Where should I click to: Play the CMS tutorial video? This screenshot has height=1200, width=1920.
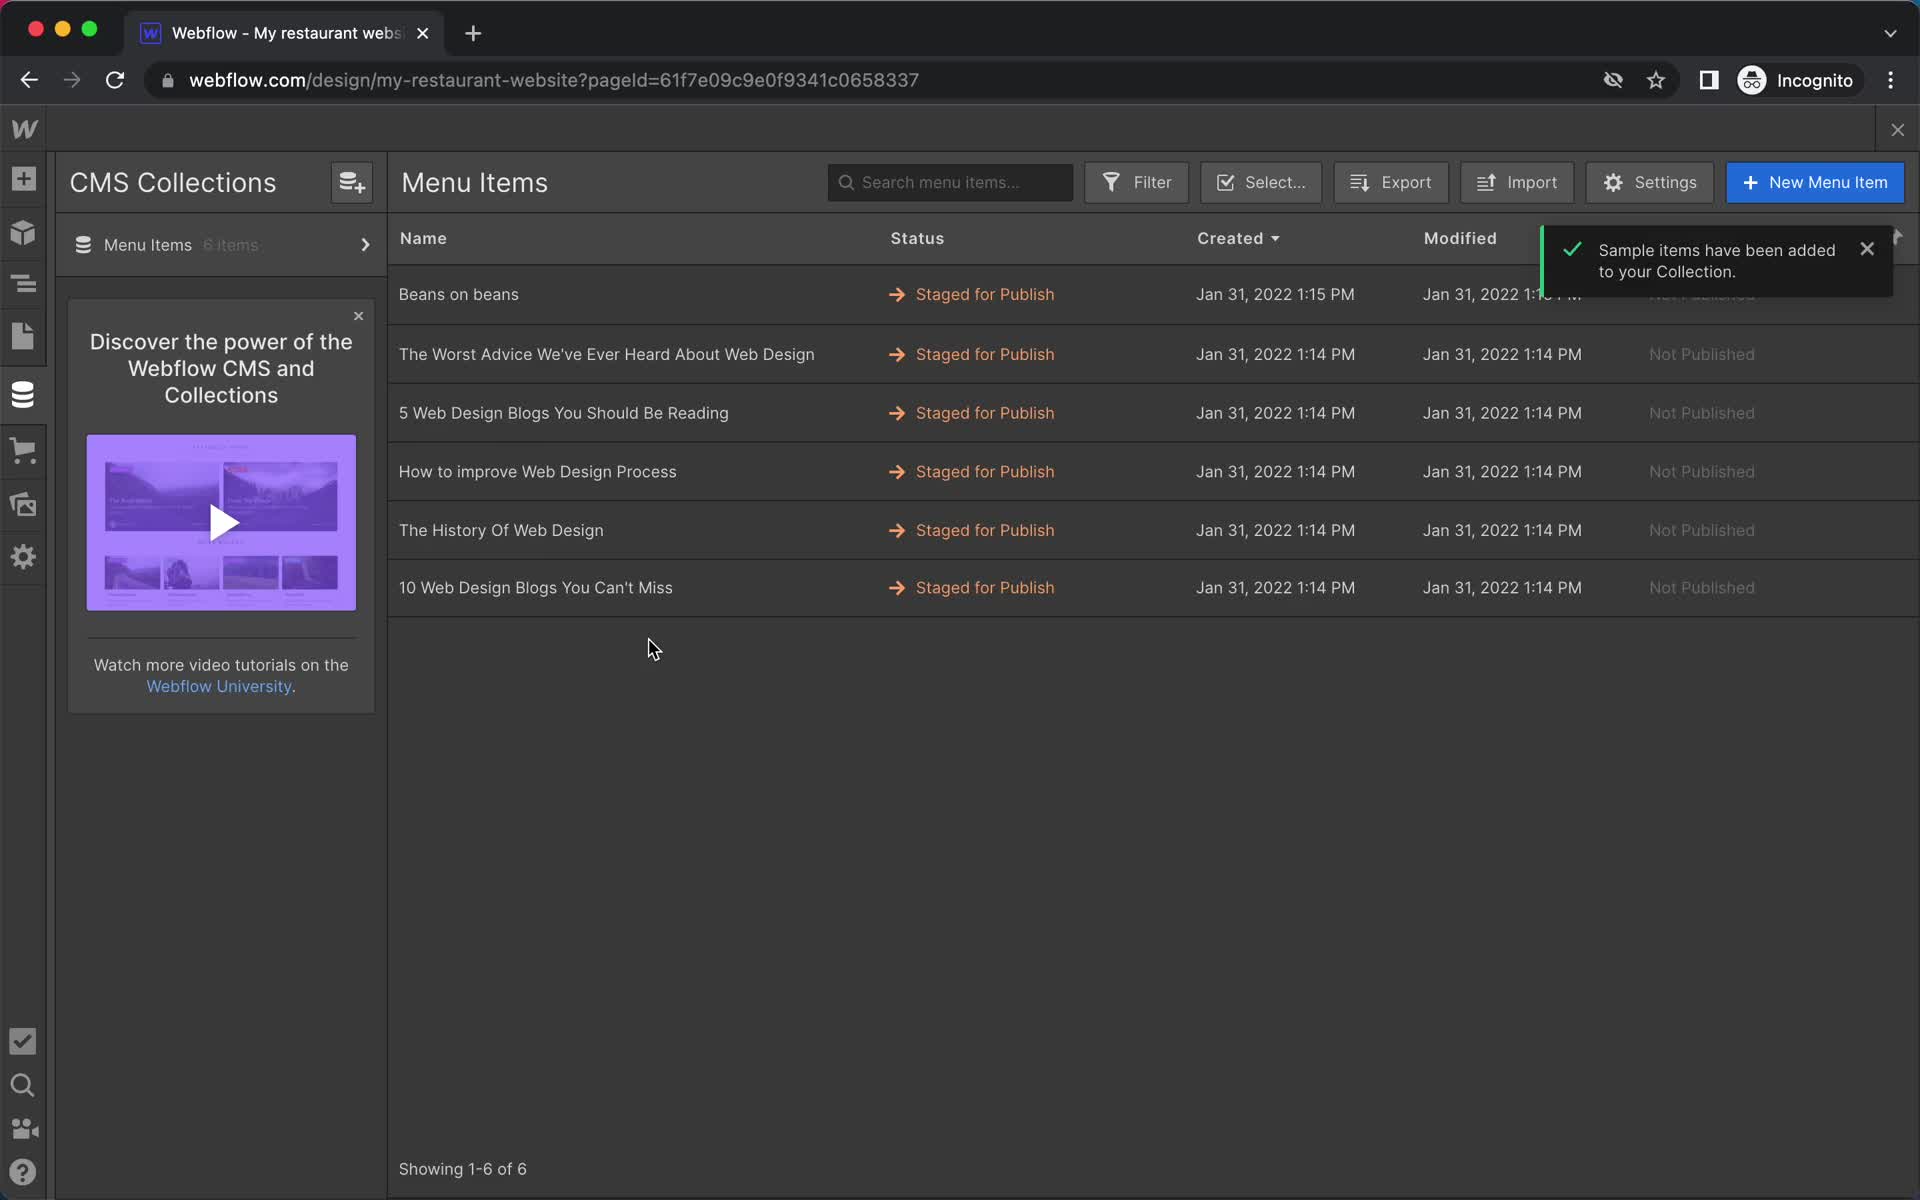(x=222, y=522)
